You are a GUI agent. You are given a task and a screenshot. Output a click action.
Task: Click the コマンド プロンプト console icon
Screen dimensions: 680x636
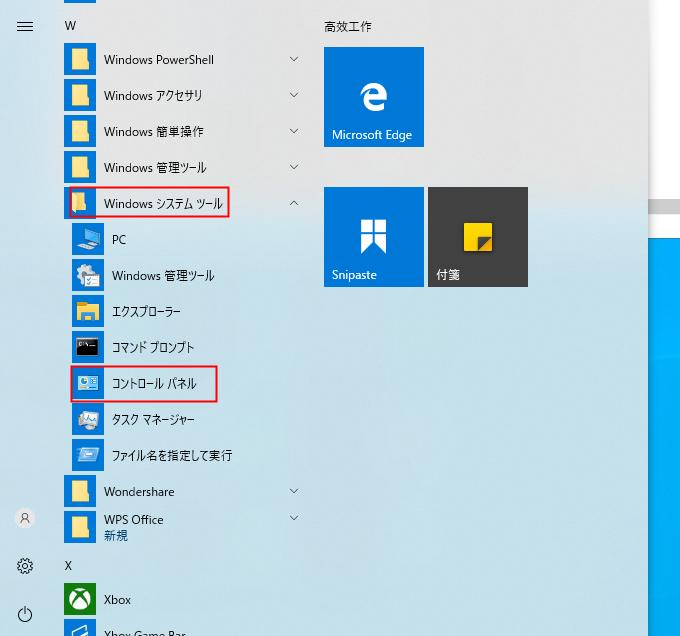pos(88,347)
